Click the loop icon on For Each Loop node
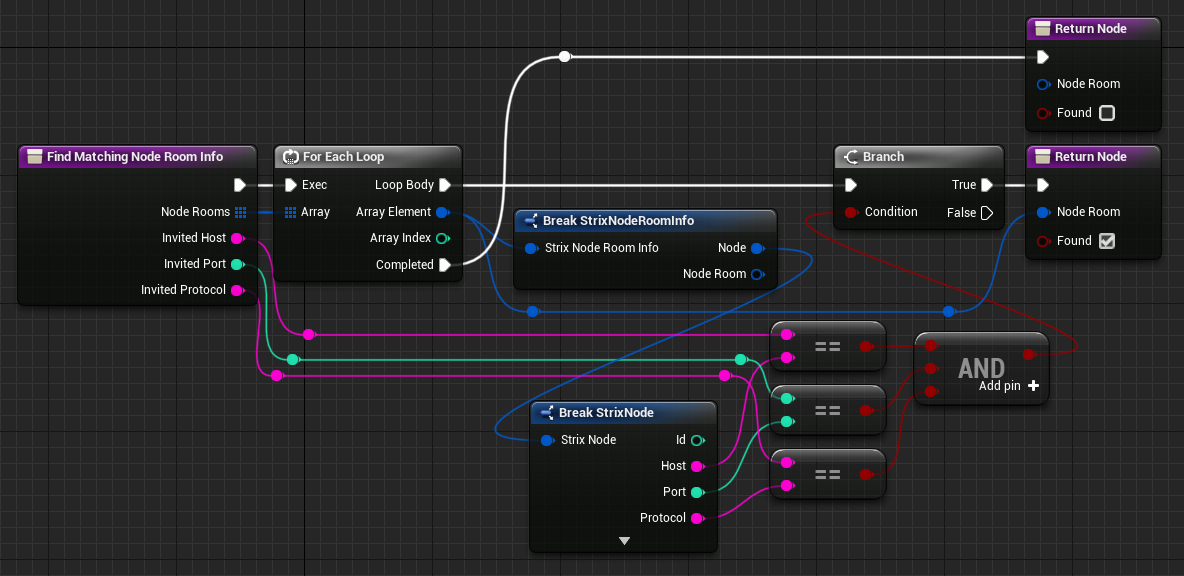The width and height of the screenshot is (1184, 576). click(291, 157)
